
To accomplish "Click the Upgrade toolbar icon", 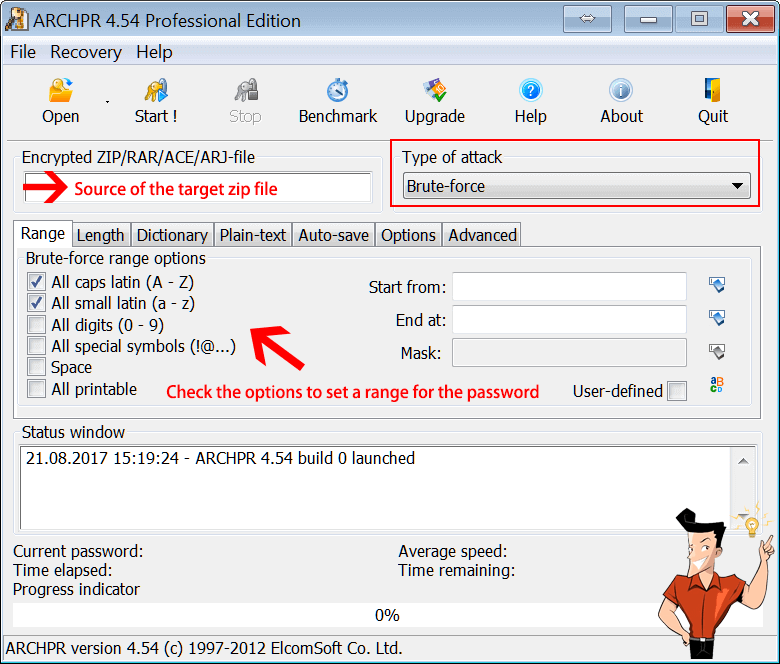I will point(435,91).
